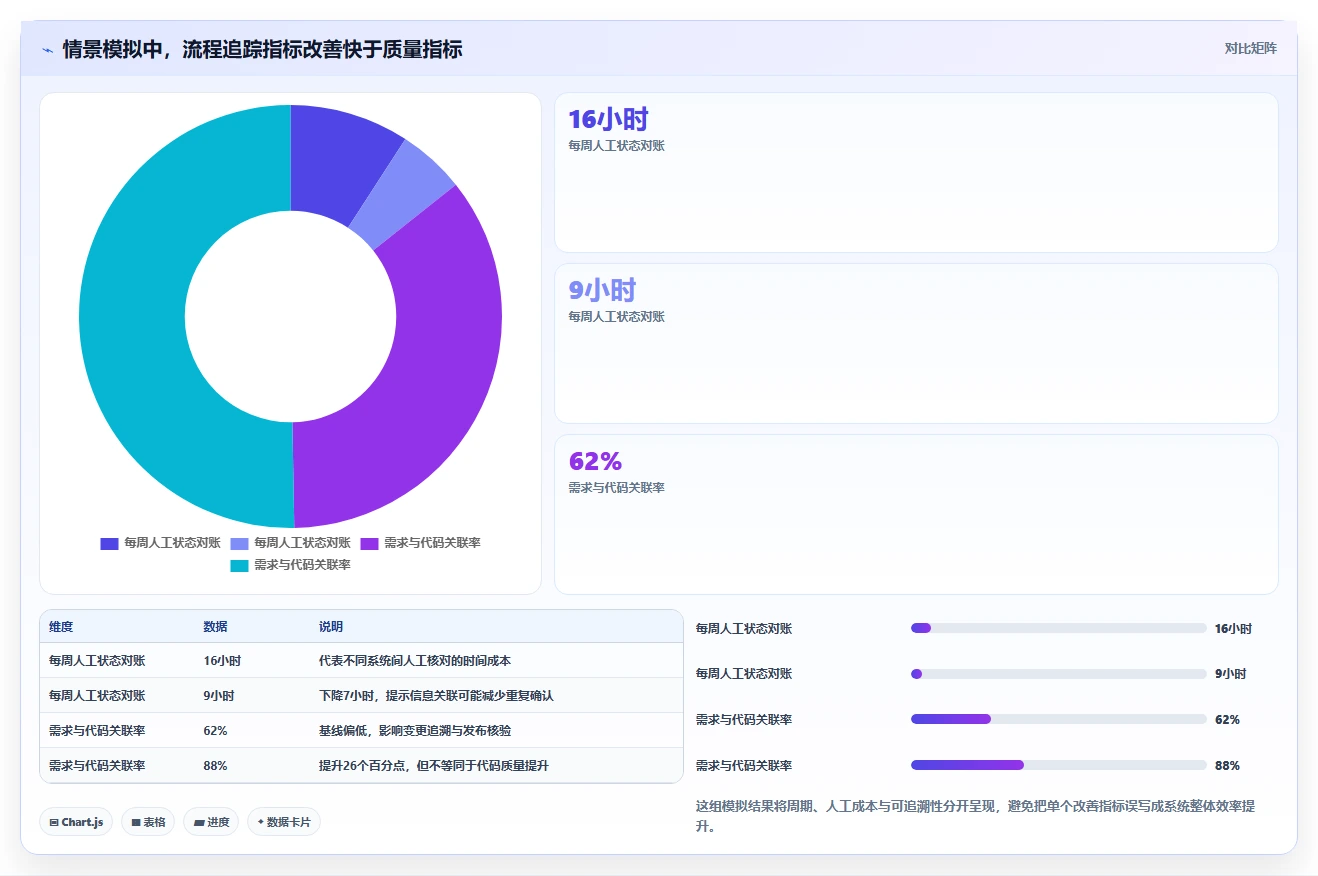Viewport: 1318px width, 876px height.
Task: Click the lightning icon beside the header title
Action: coord(47,49)
